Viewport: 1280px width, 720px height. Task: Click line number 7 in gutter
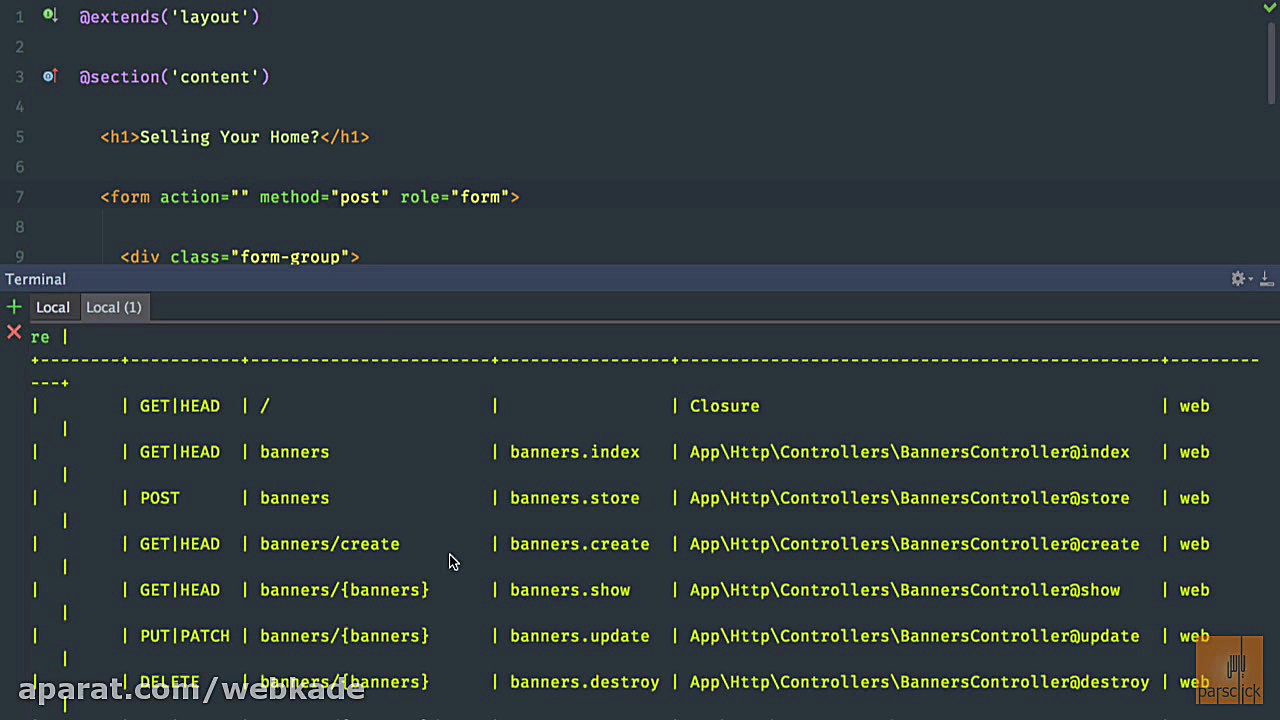pyautogui.click(x=19, y=197)
